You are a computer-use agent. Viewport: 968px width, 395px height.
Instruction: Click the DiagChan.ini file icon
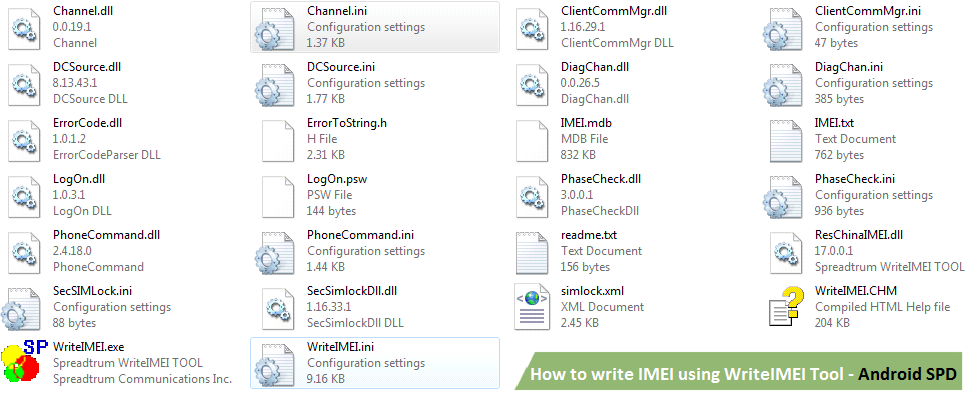[783, 85]
